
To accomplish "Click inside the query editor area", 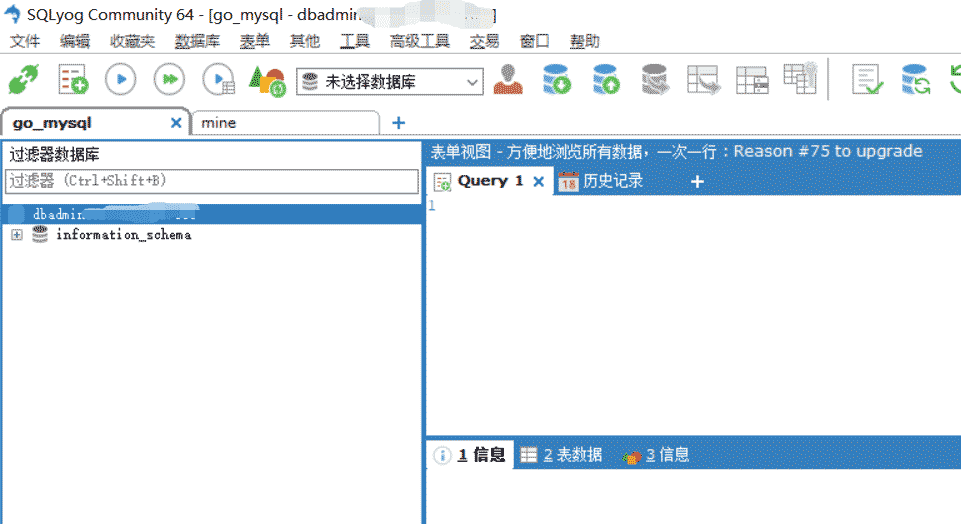I will [x=693, y=316].
